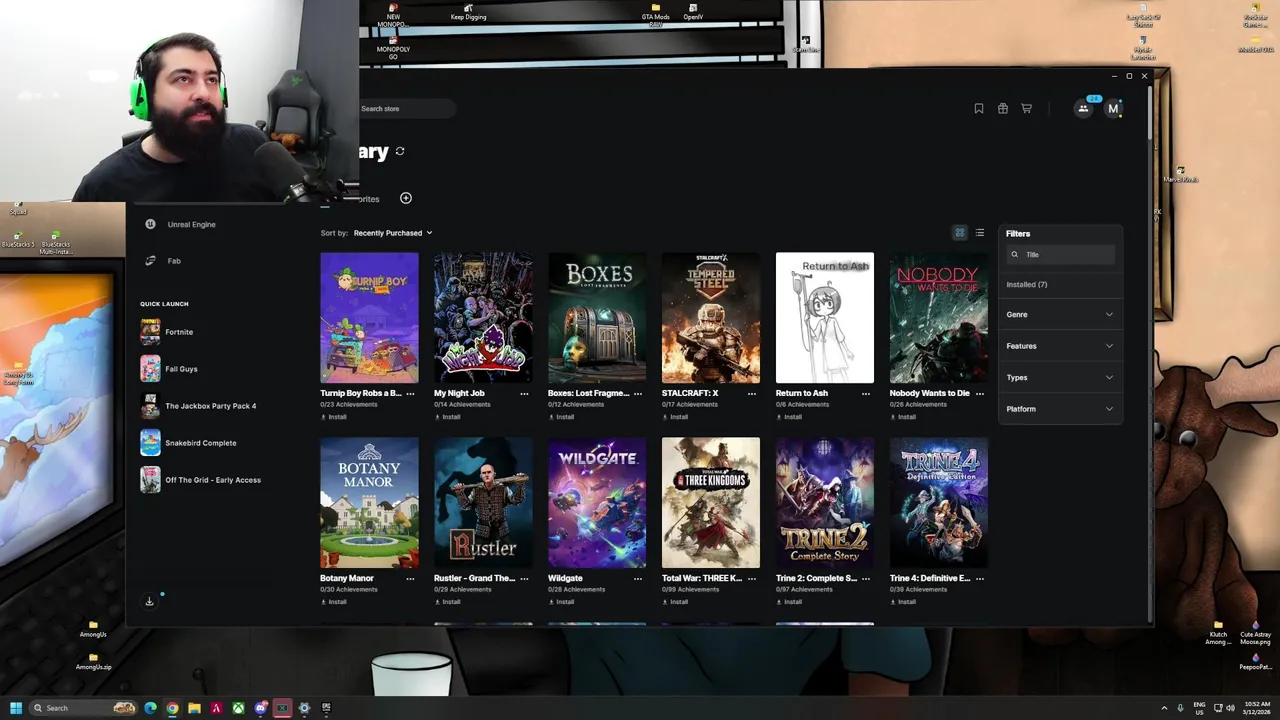Open the options menu for My Night Job

(524, 394)
